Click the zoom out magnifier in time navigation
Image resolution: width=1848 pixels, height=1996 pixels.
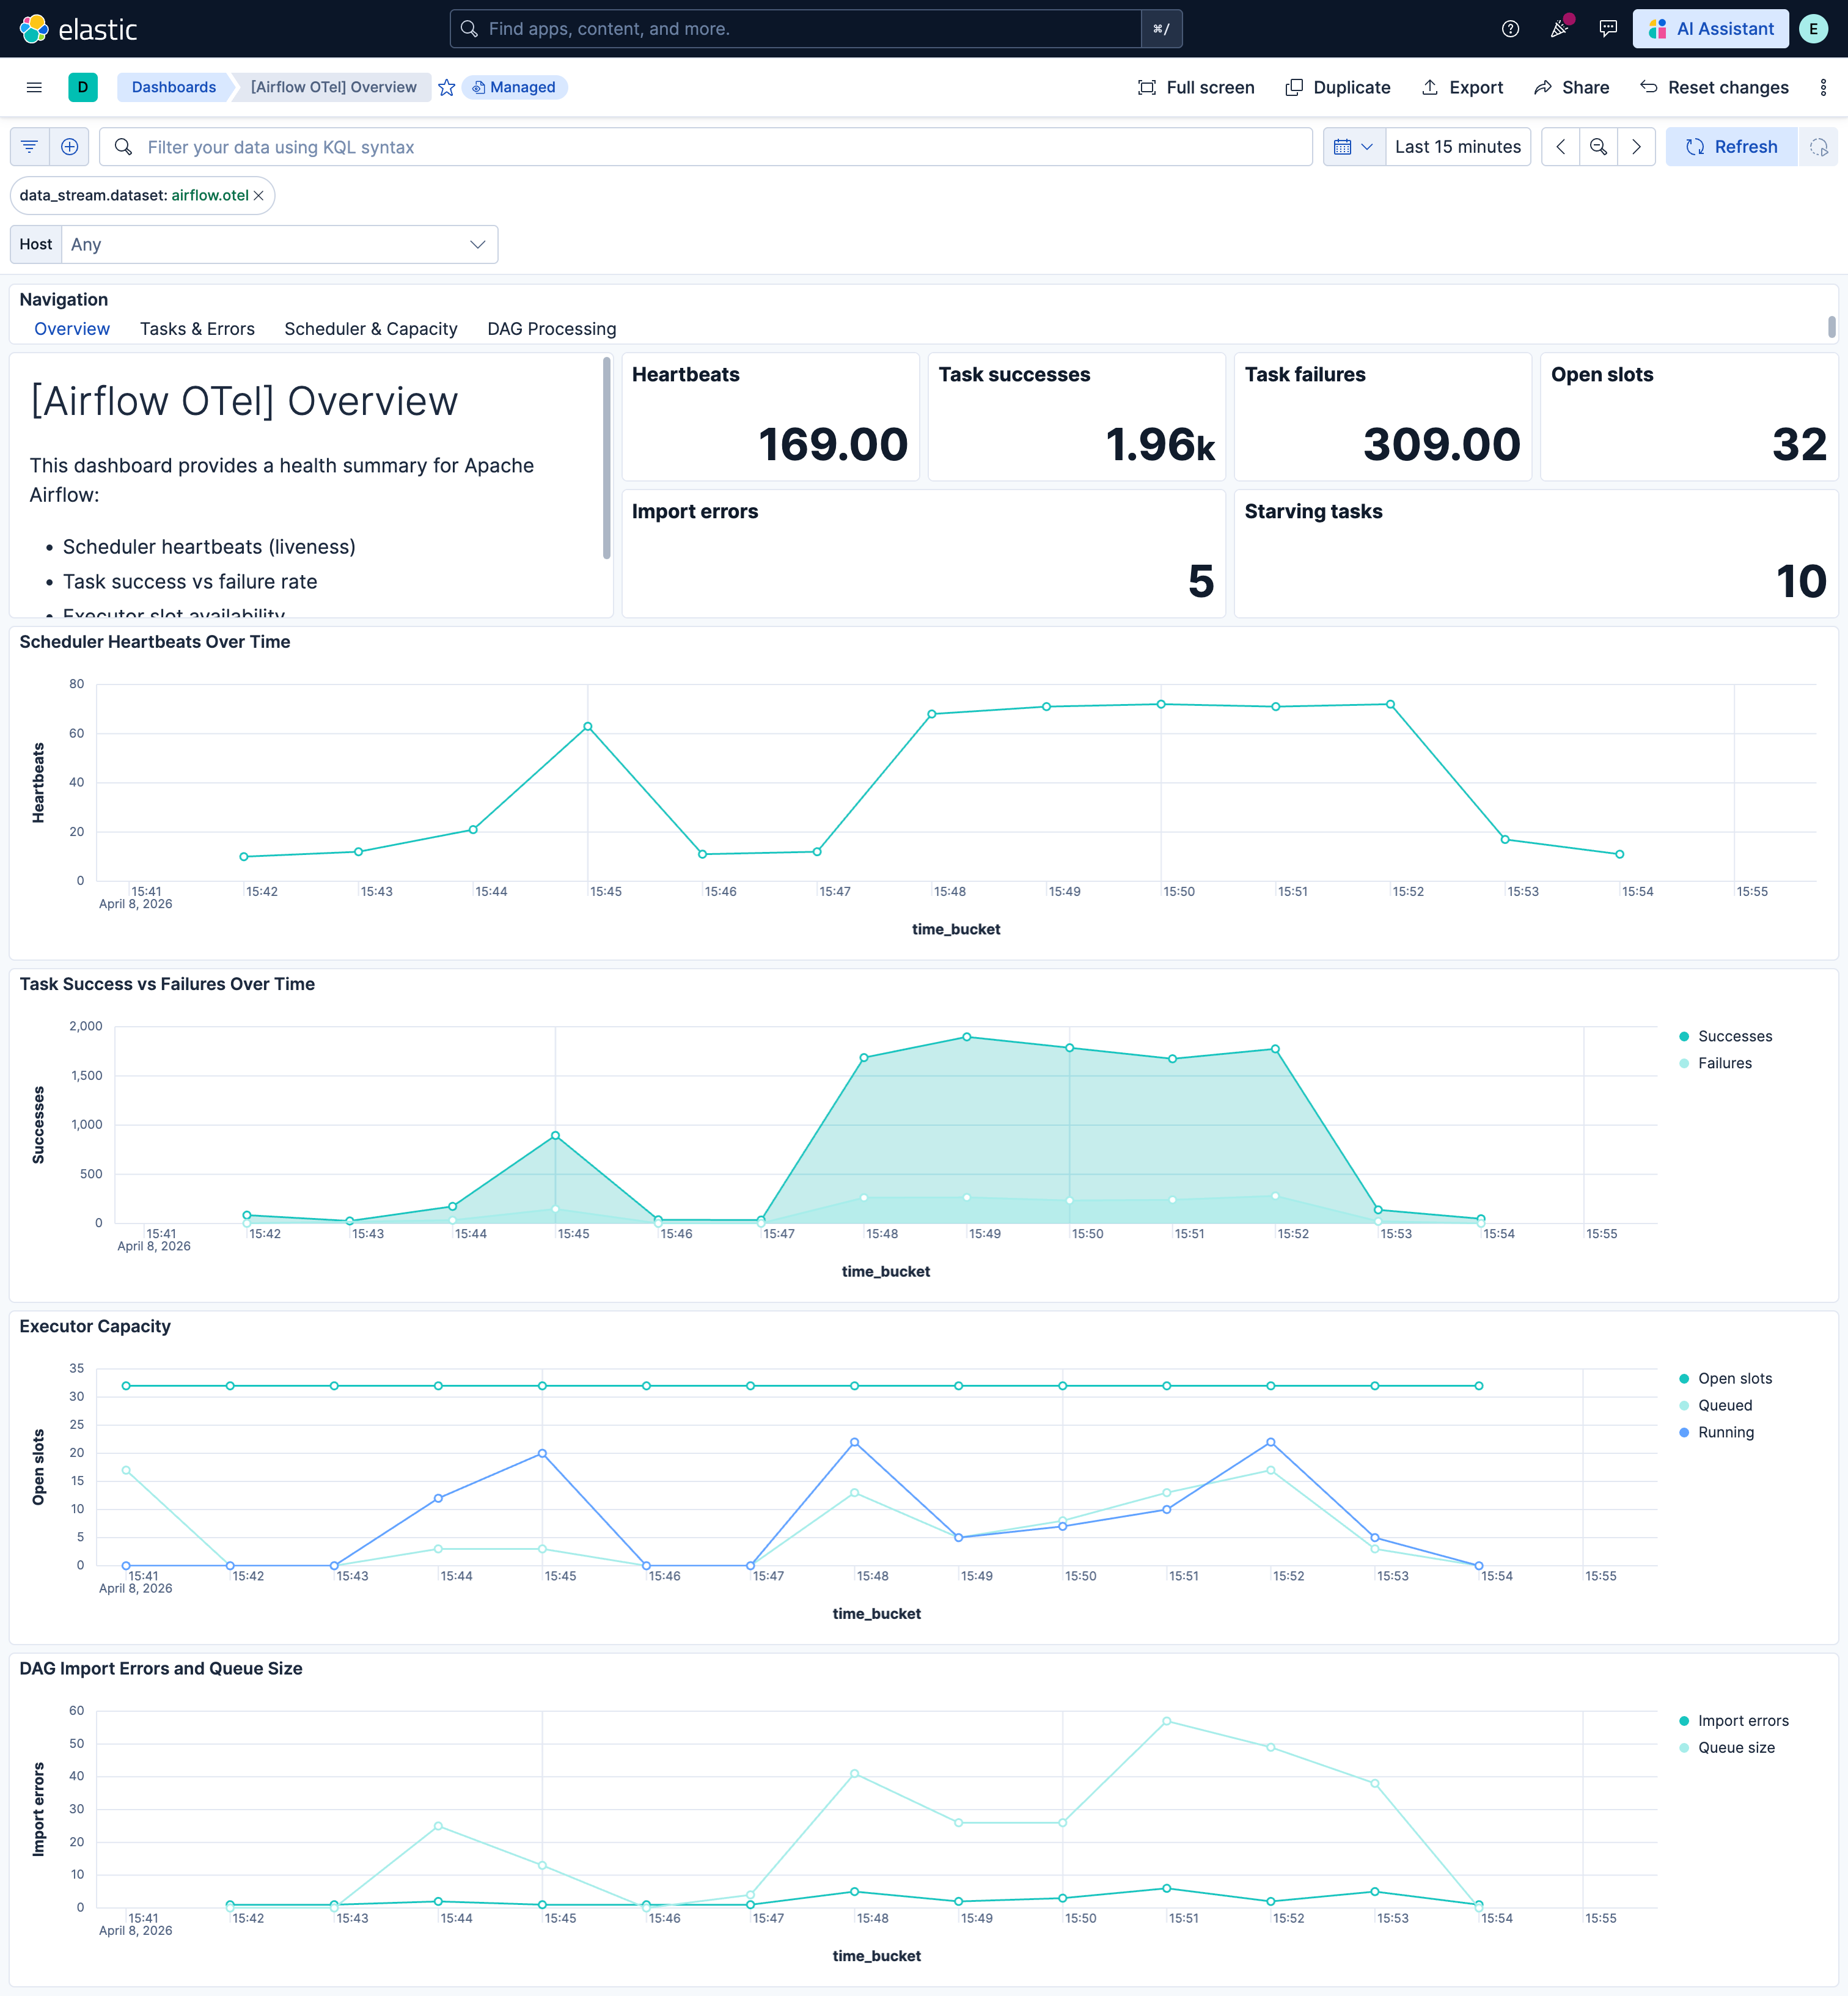pos(1598,146)
